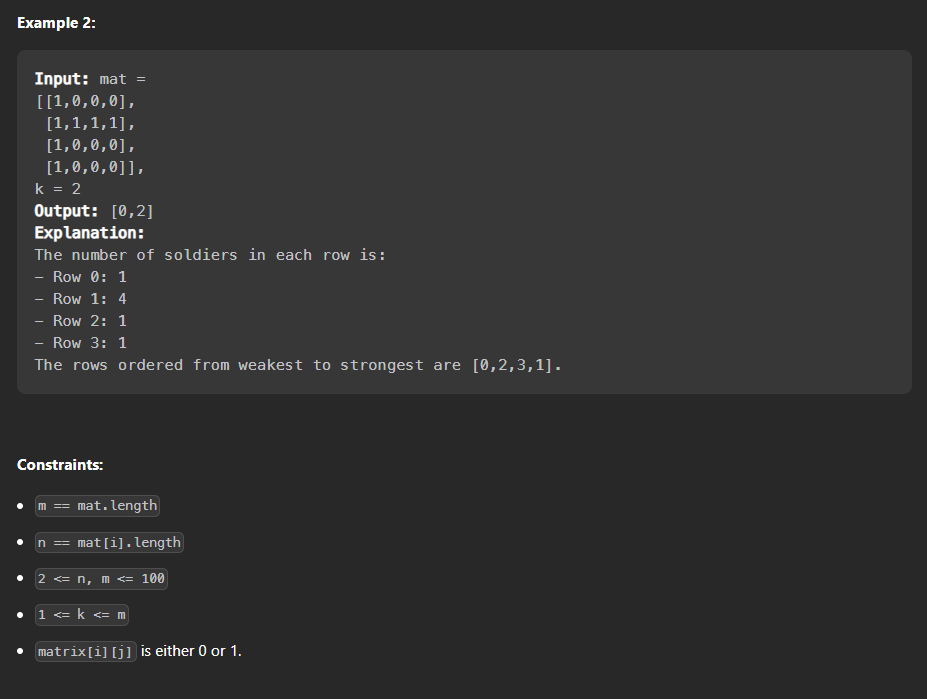Click the matrix[i][j] code snippet
The height and width of the screenshot is (699, 927).
[86, 651]
